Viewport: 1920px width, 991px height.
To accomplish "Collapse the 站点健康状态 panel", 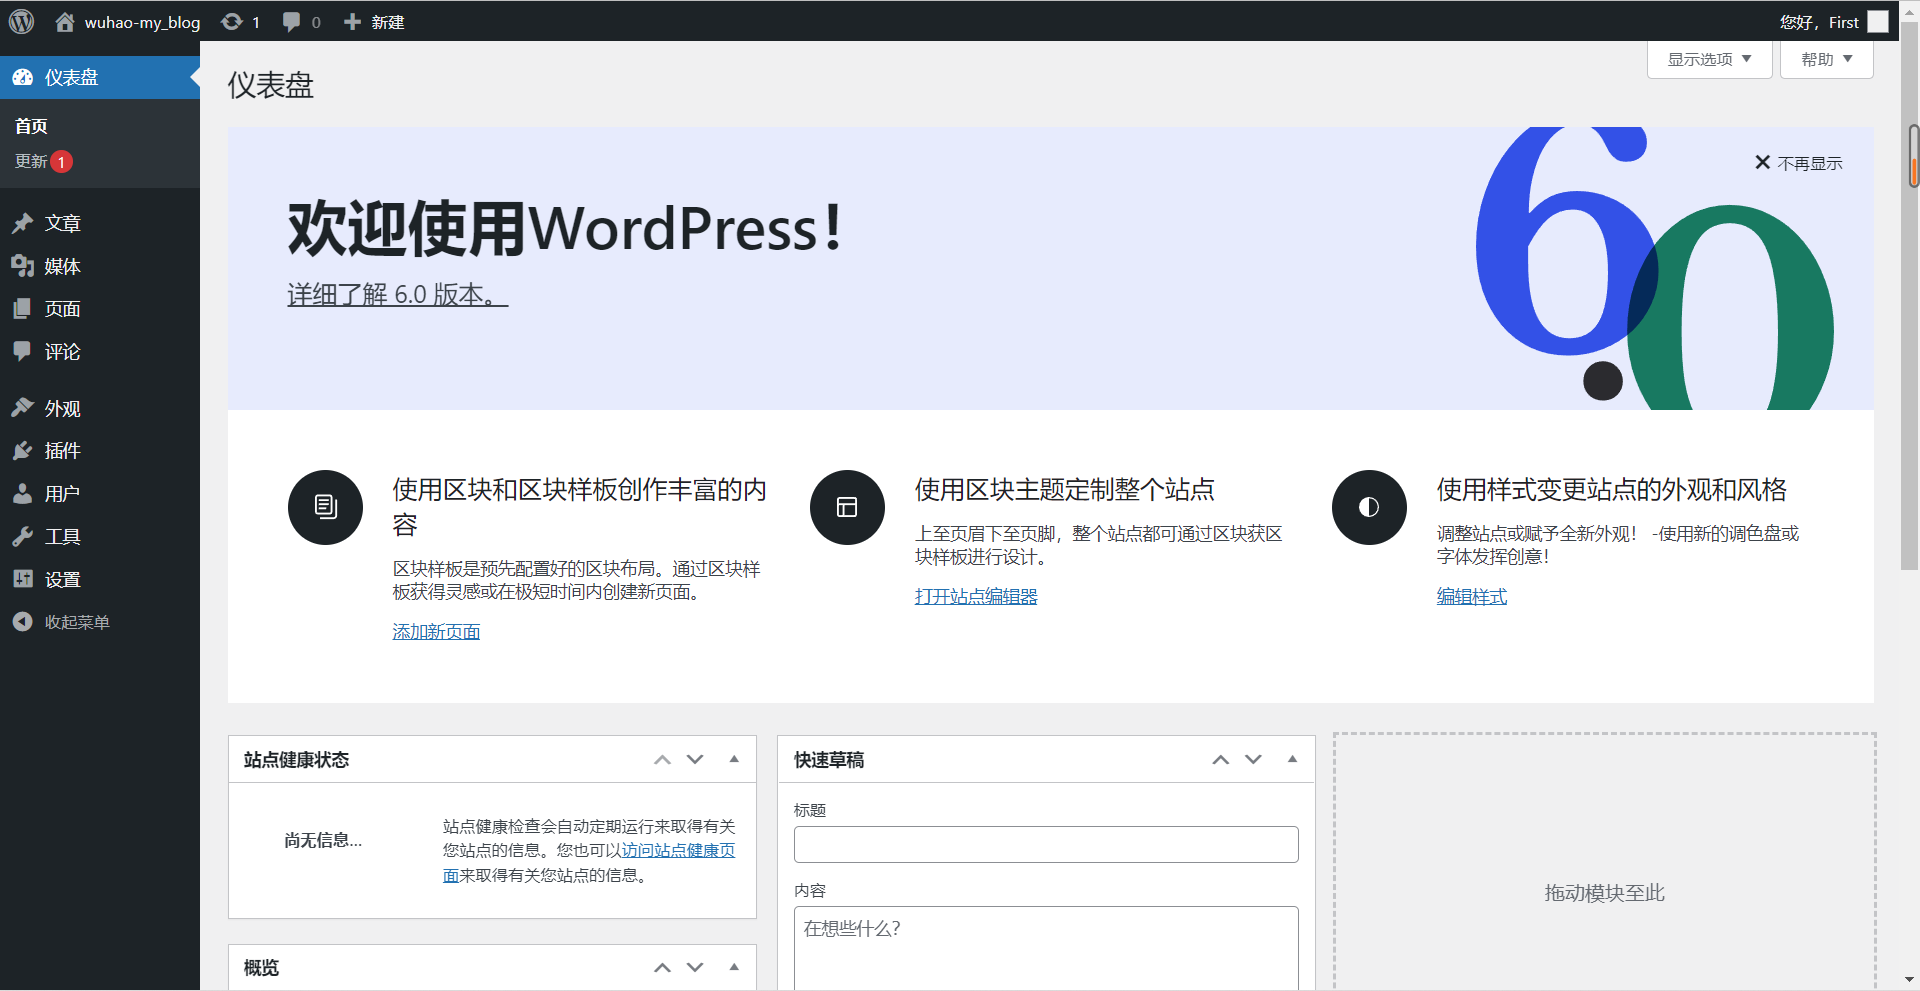I will [x=734, y=760].
